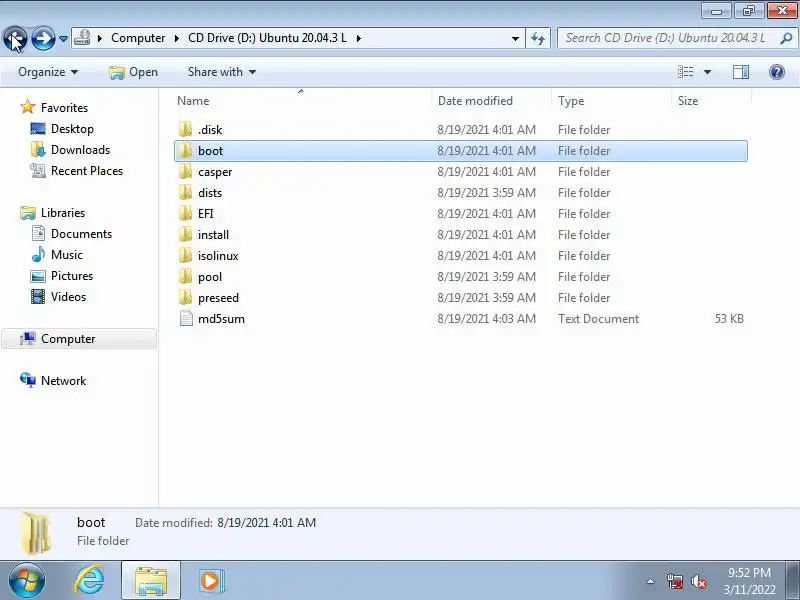
Task: Click the muted volume tray icon
Action: pos(698,581)
